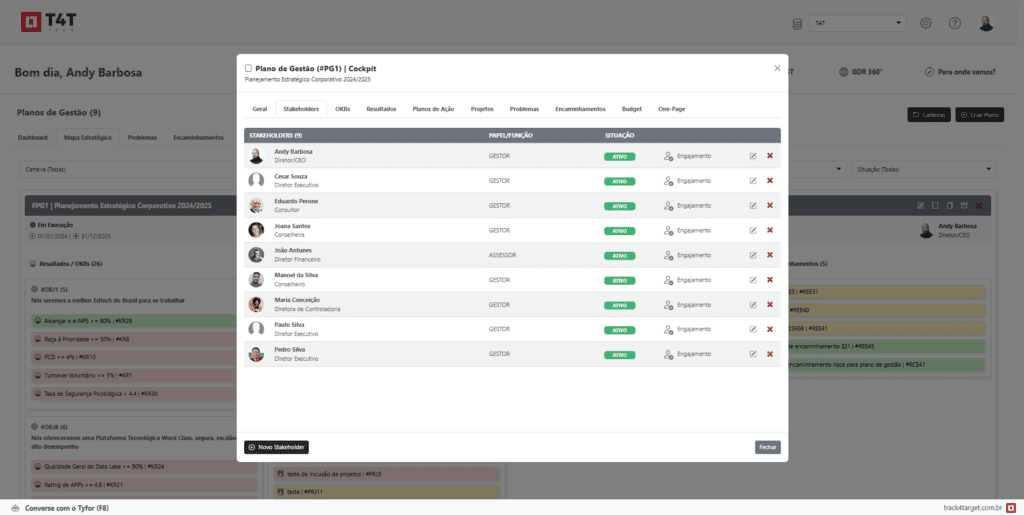This screenshot has width=1024, height=515.
Task: Switch to the OKRs tab
Action: click(342, 108)
